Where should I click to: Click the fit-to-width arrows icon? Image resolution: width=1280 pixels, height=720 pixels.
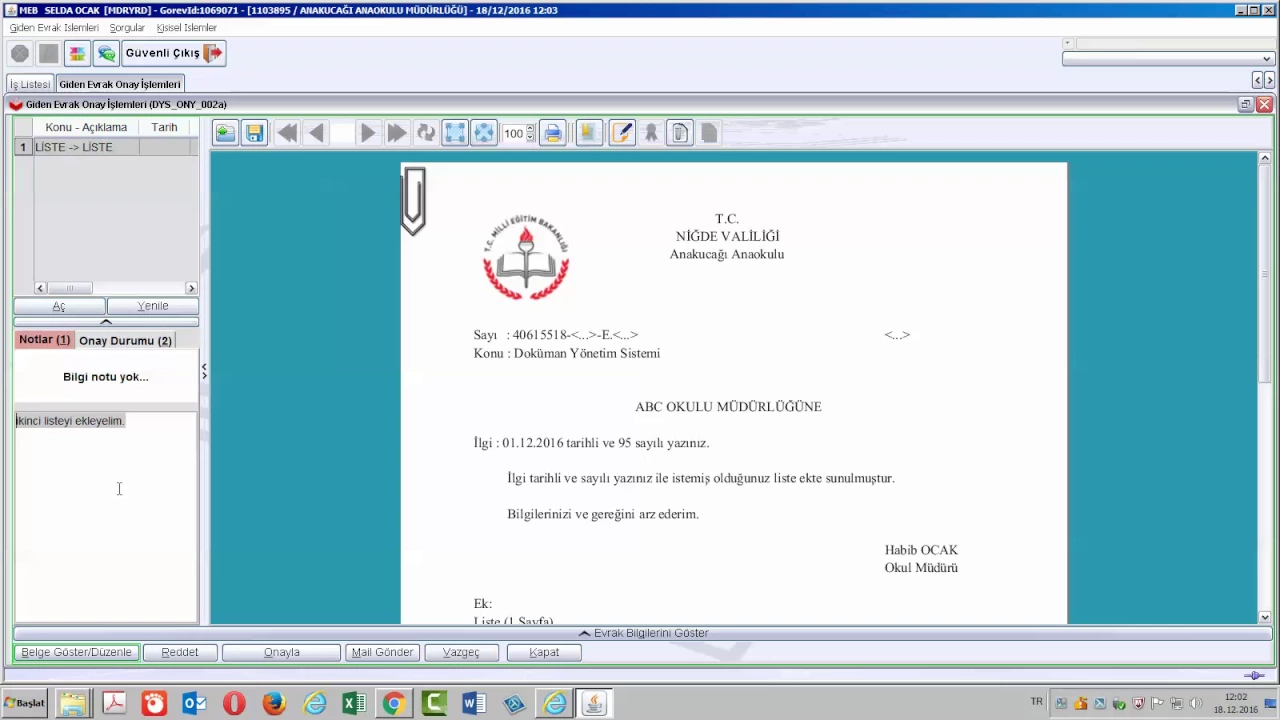[x=484, y=133]
